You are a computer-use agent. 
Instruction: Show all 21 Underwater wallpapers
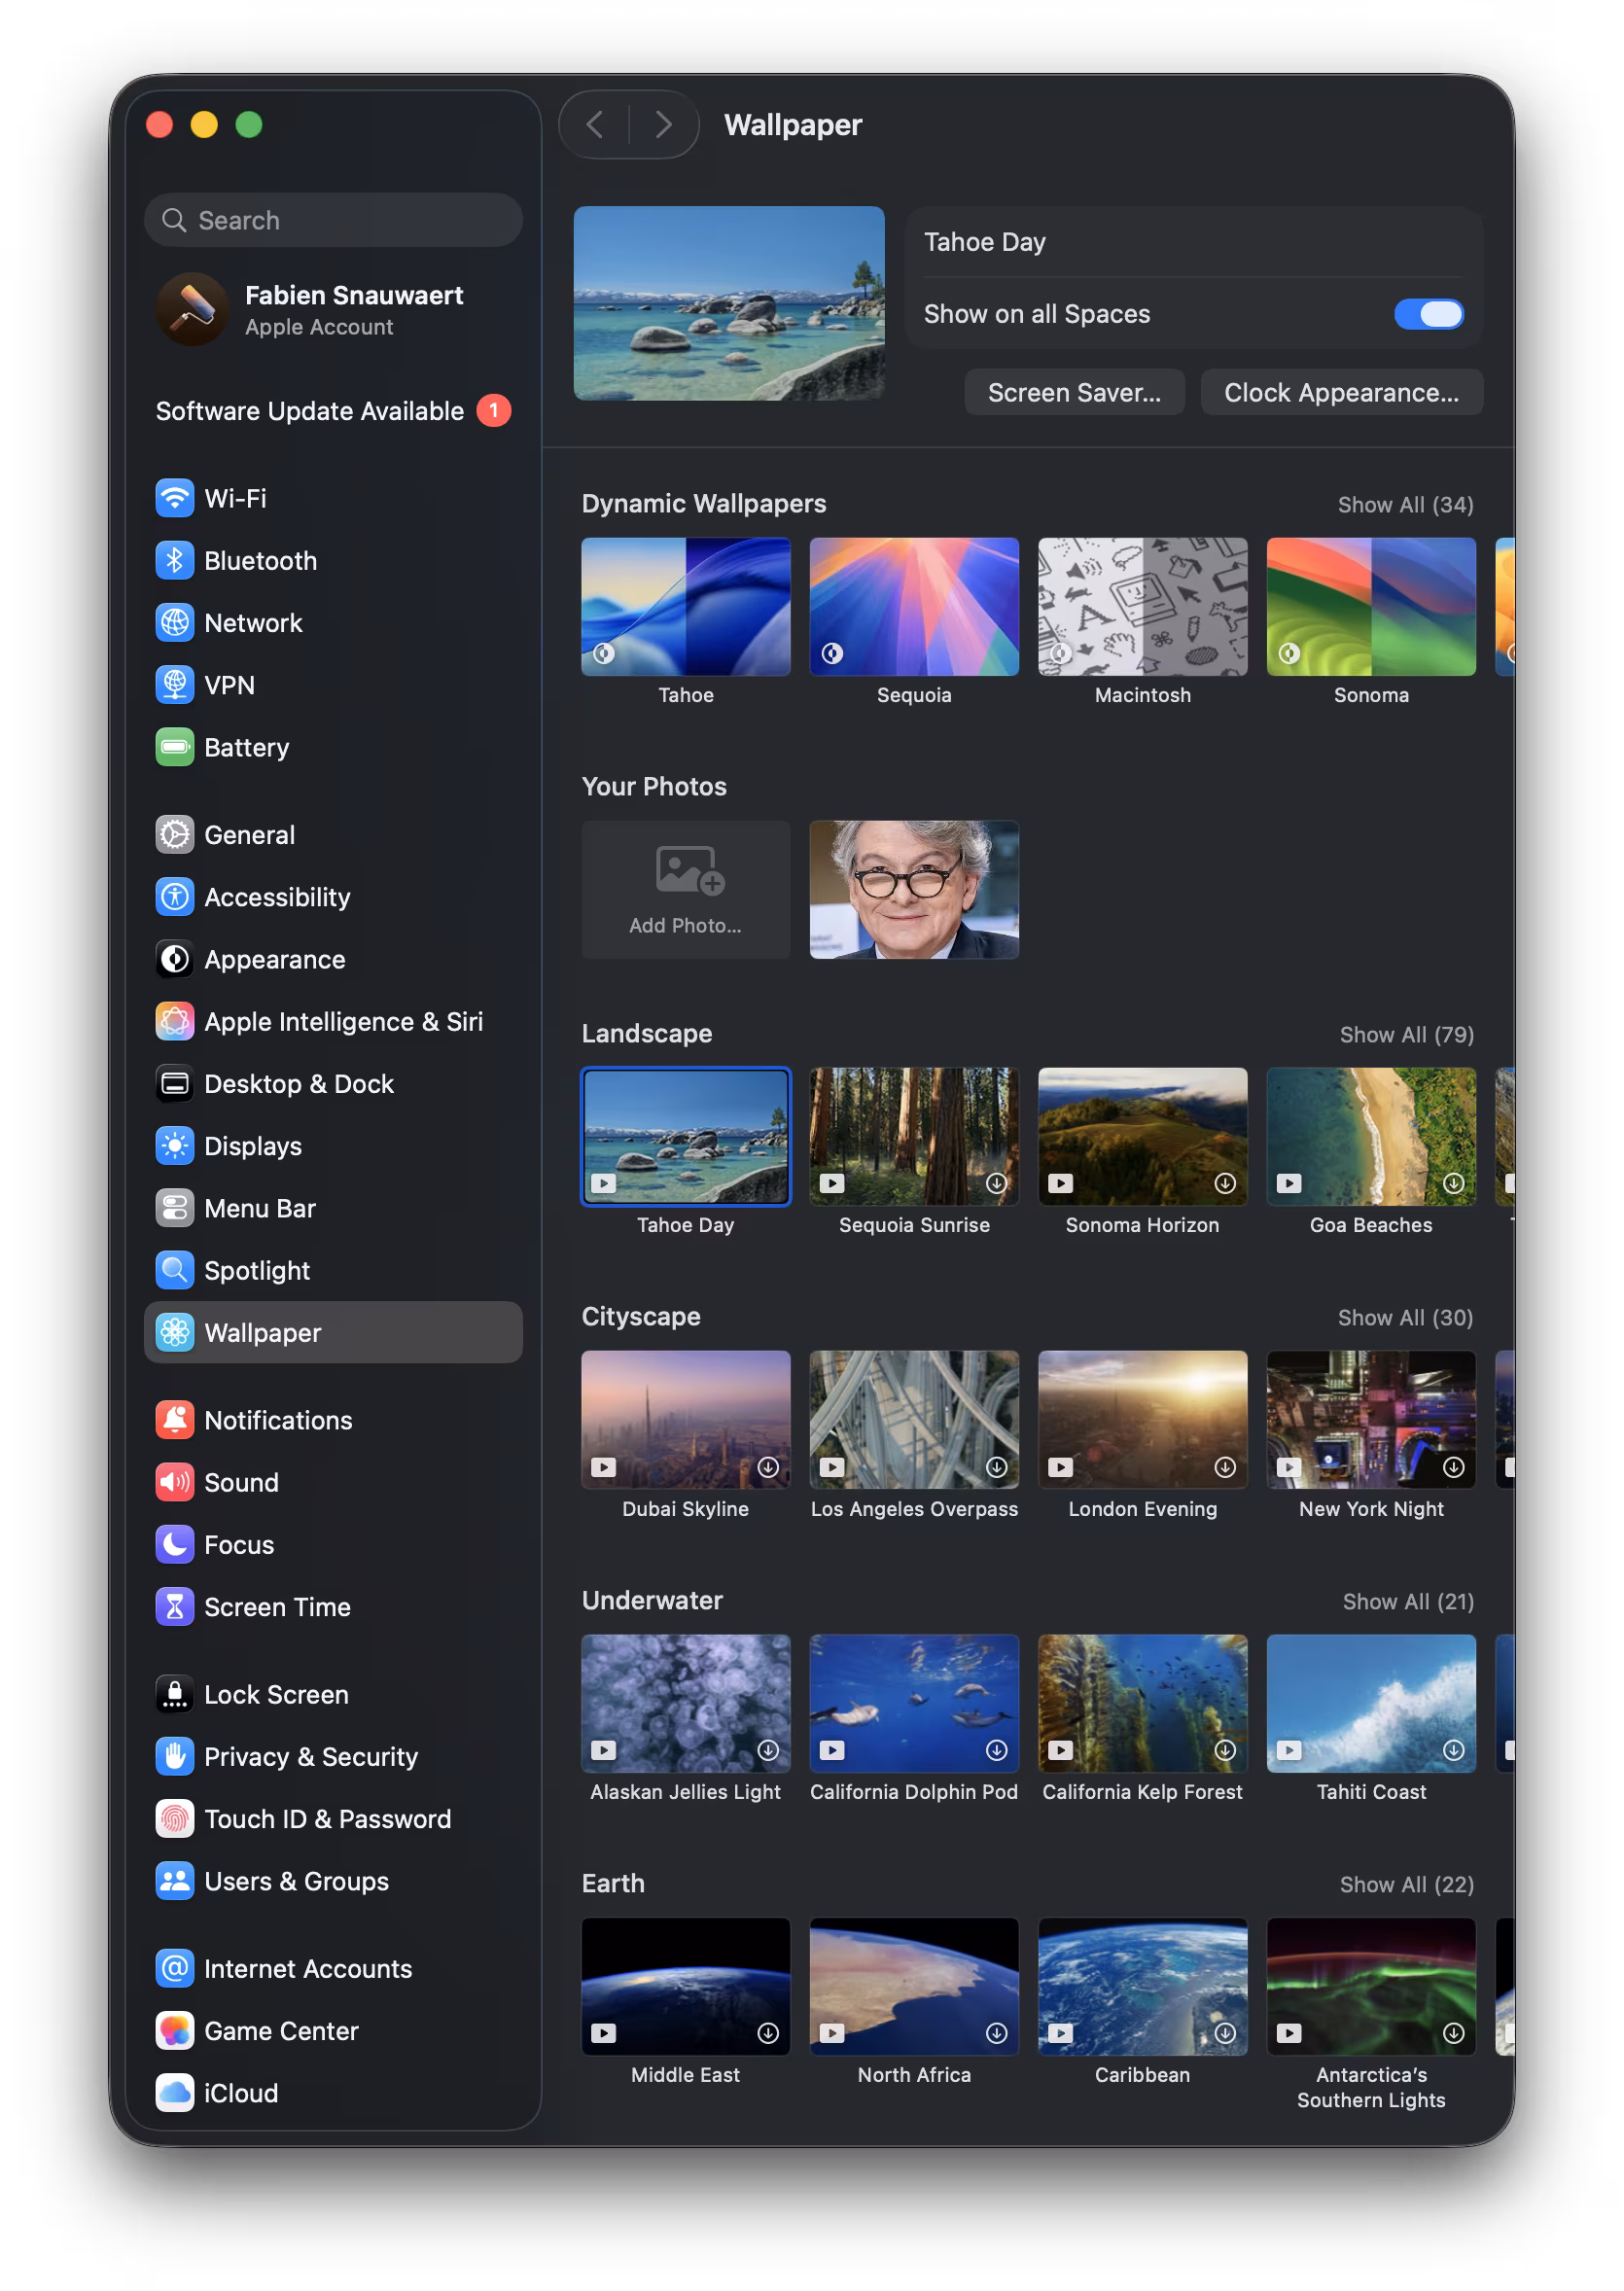tap(1408, 1601)
